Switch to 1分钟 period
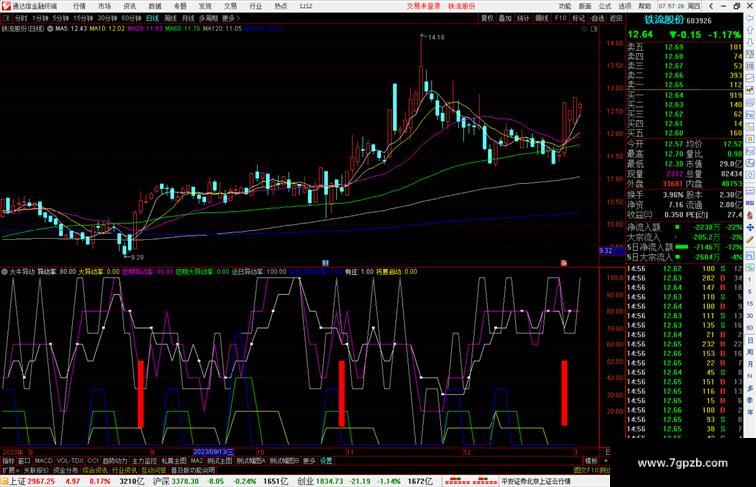Screen dimensions: 756x487 (40, 18)
